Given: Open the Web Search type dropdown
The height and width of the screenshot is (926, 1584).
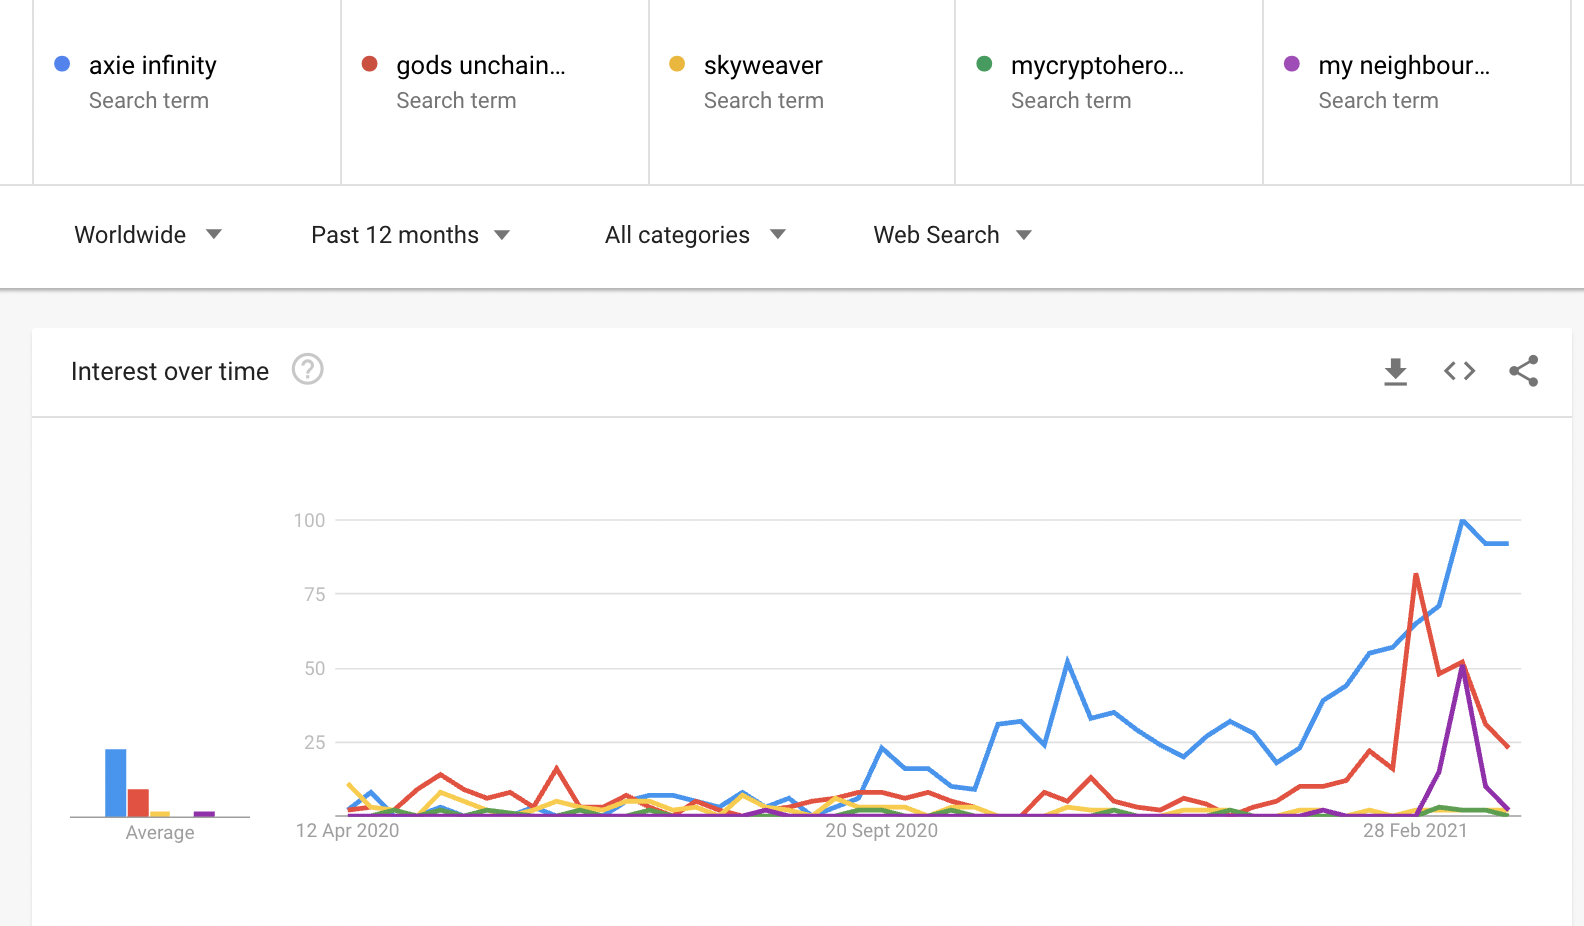Looking at the screenshot, I should [952, 235].
